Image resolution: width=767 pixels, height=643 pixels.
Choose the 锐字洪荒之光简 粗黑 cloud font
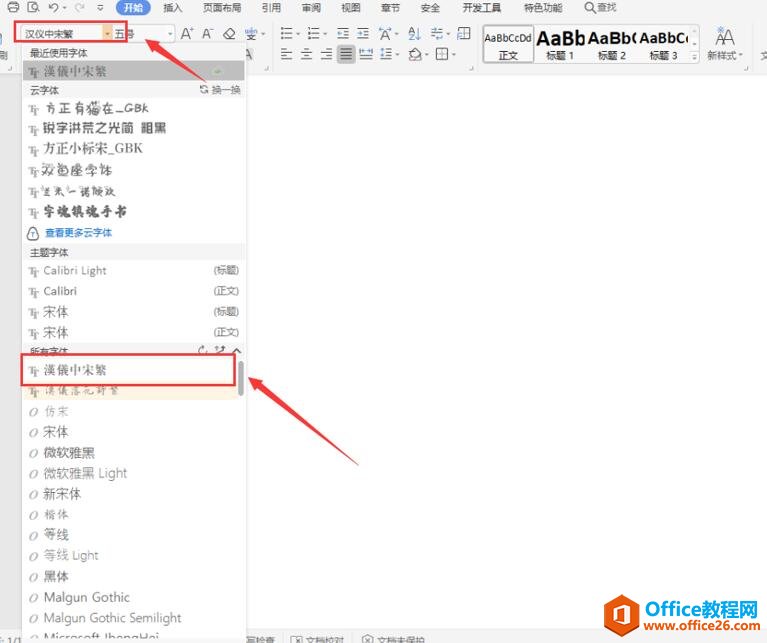tap(133, 129)
